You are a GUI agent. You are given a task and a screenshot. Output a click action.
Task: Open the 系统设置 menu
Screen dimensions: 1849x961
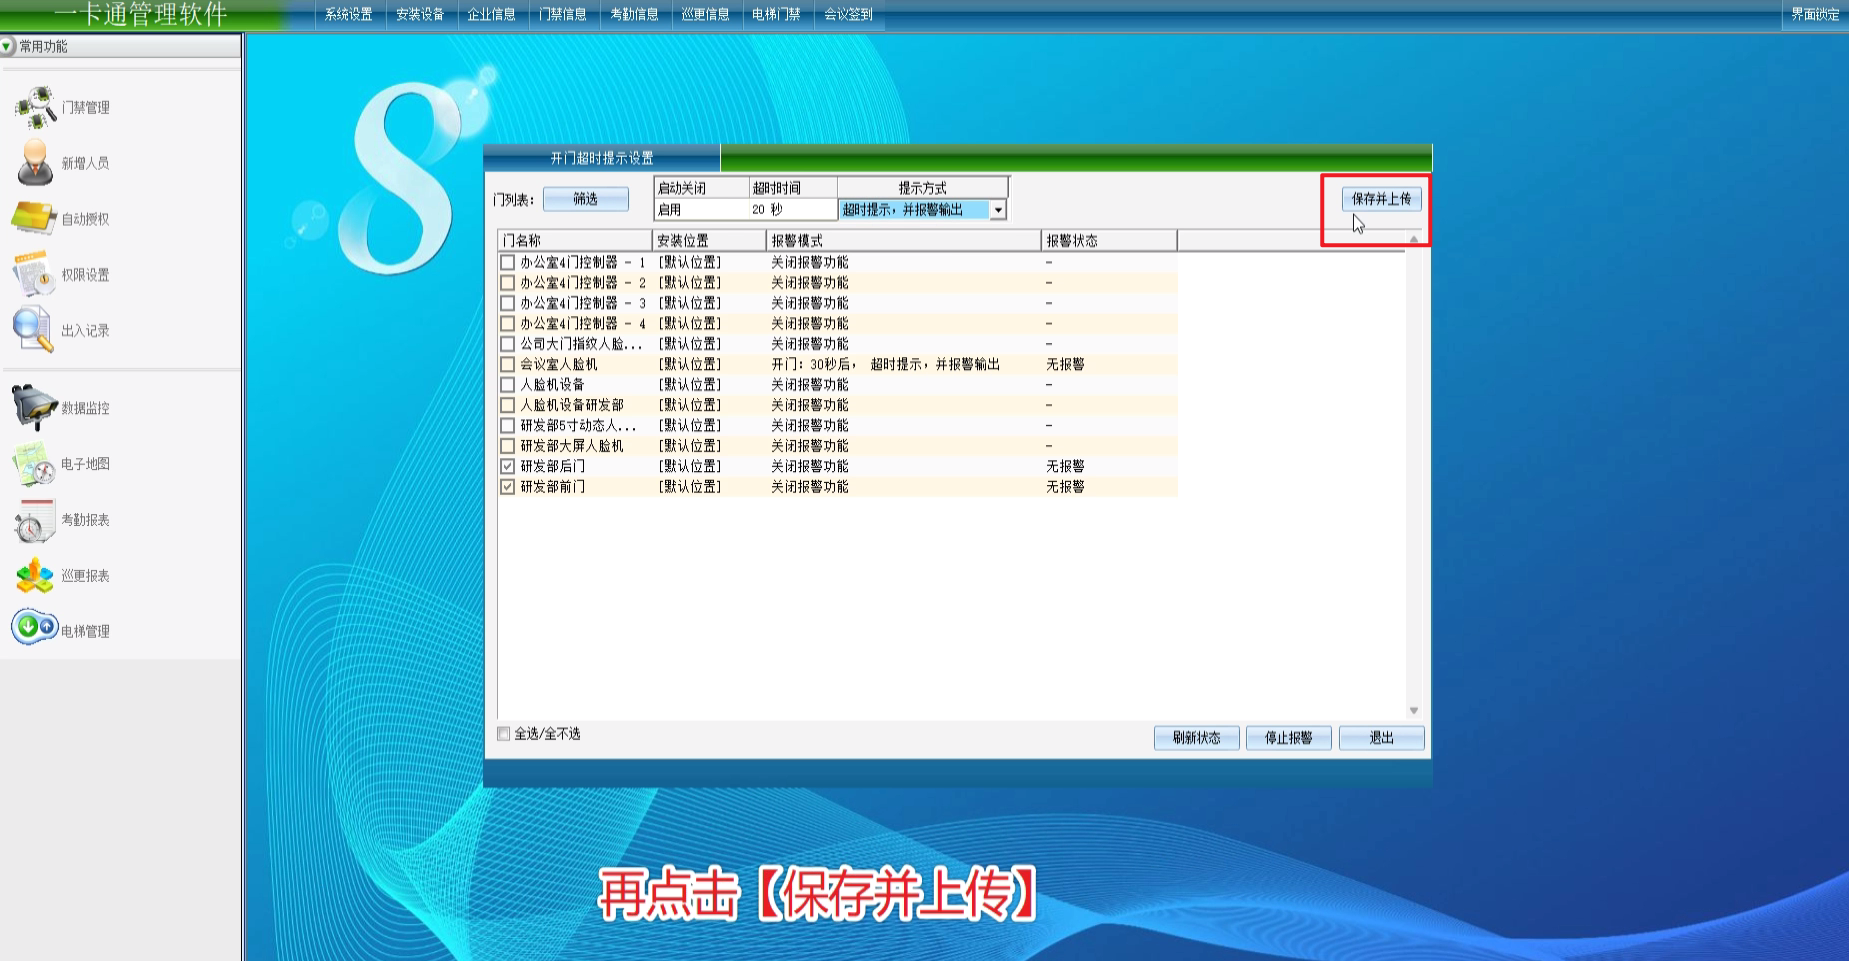tap(348, 14)
